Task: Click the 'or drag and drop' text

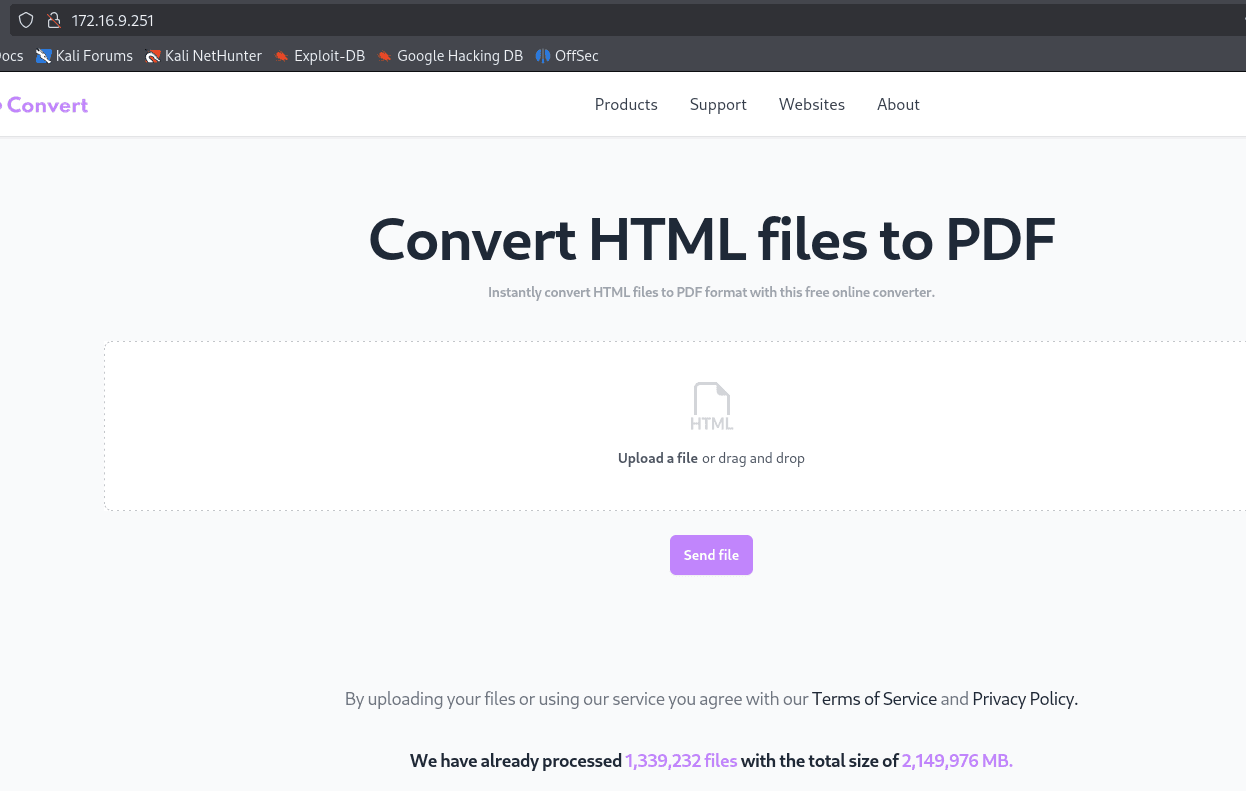Action: coord(753,458)
